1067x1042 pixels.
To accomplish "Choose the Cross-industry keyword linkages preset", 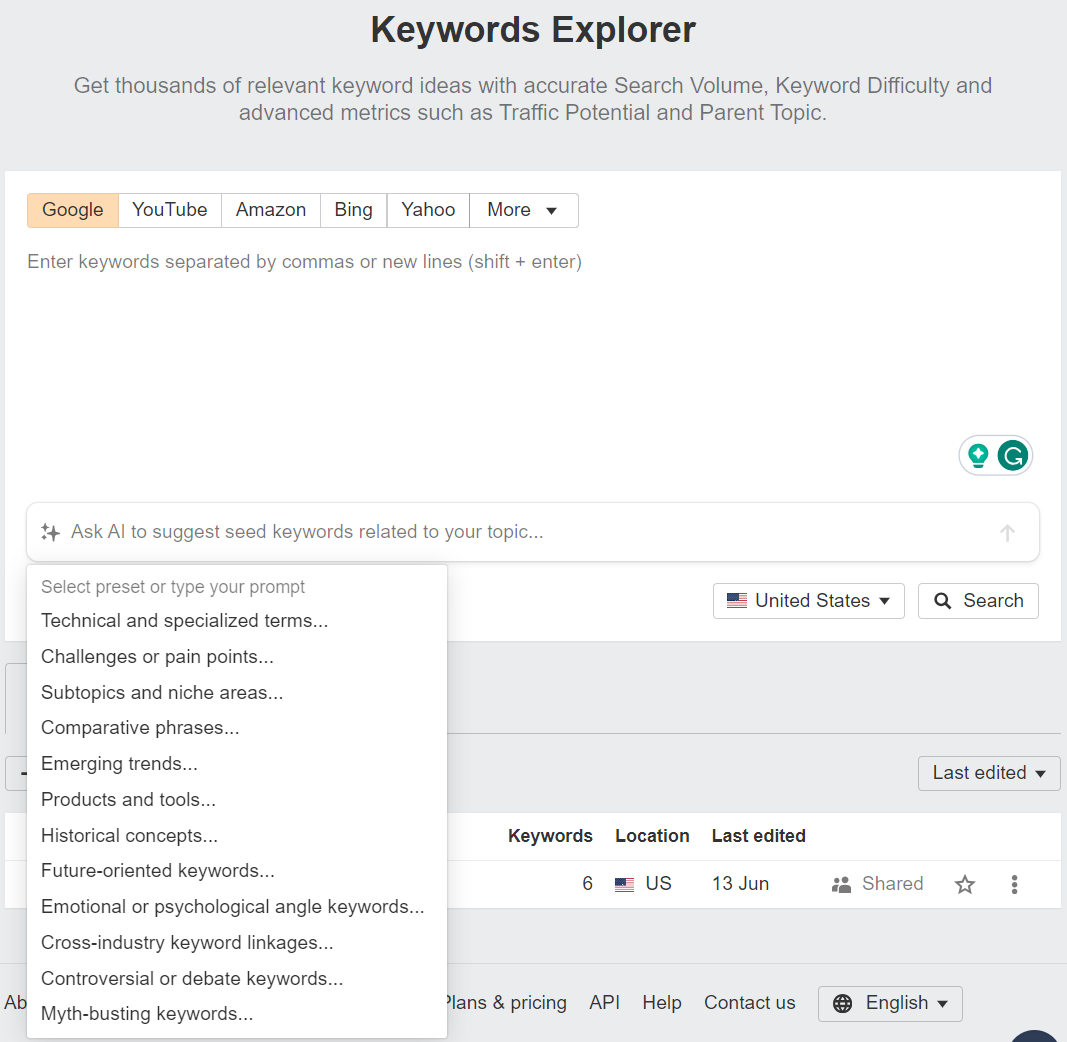I will pos(237,943).
